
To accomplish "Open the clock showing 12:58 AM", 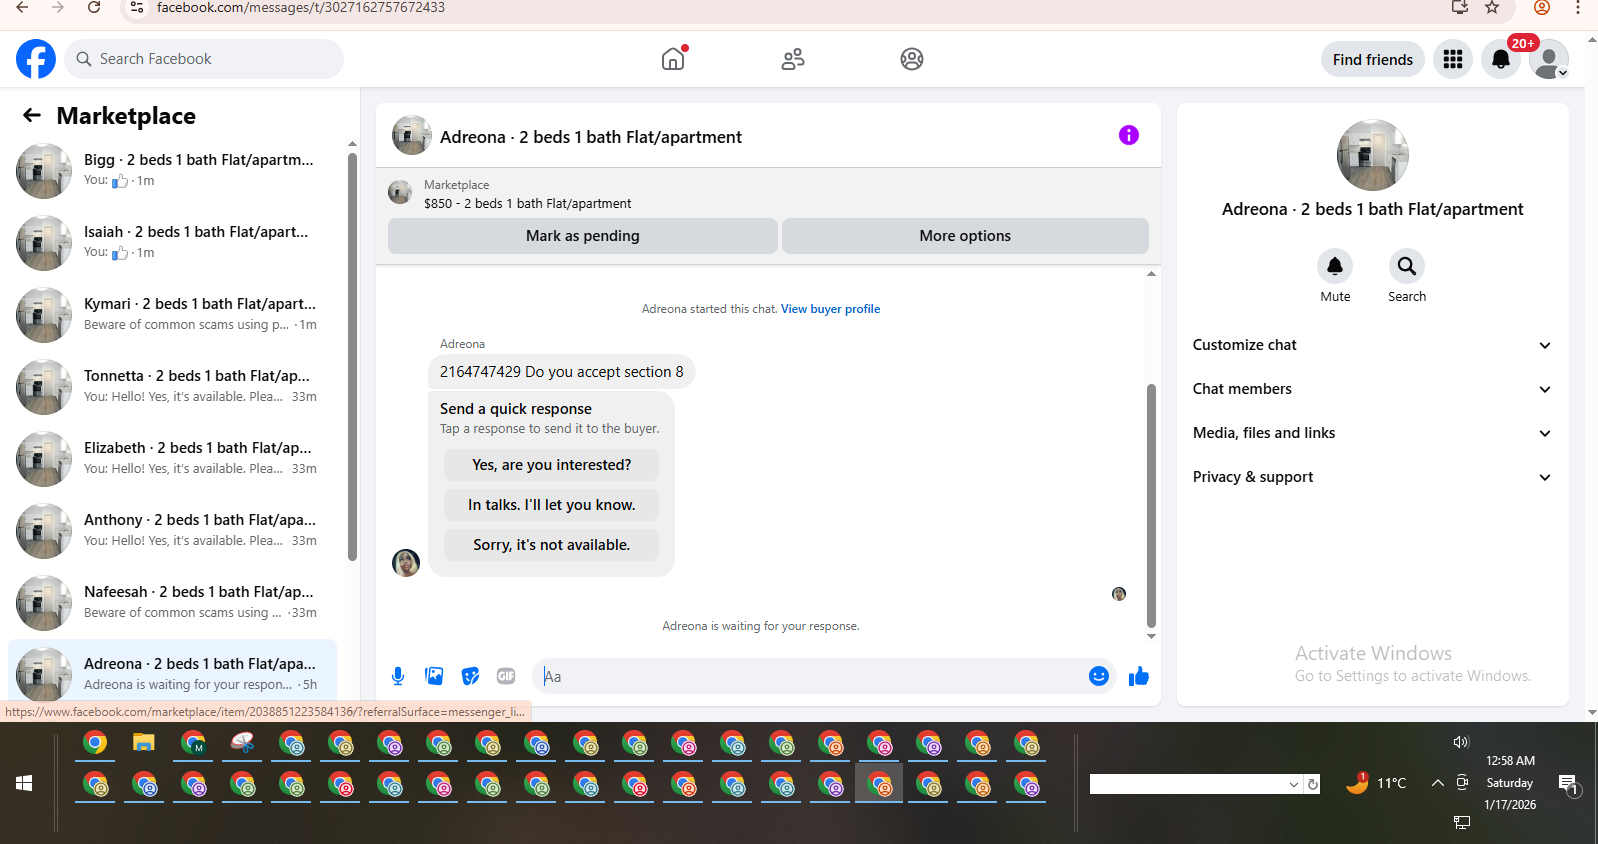I will click(x=1510, y=761).
